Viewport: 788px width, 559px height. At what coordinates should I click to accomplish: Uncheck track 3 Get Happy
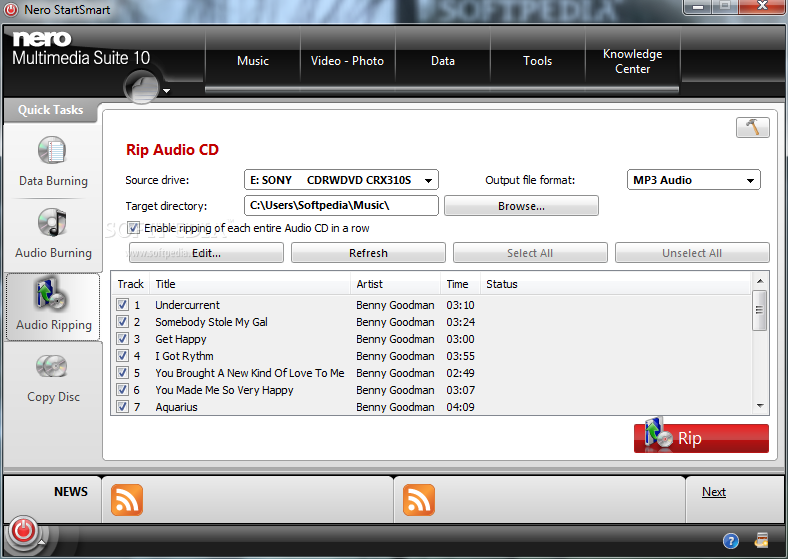click(122, 339)
